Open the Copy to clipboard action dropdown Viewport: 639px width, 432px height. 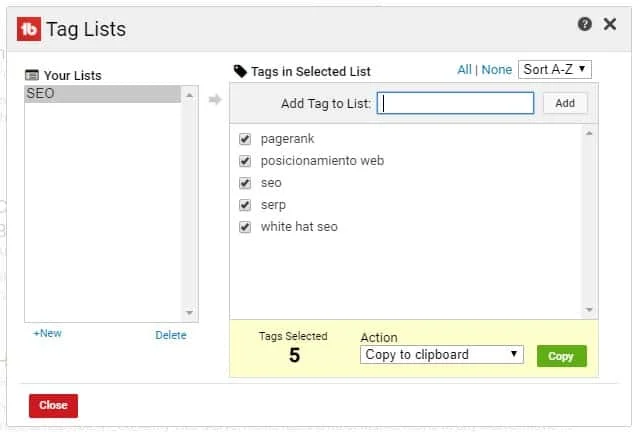pyautogui.click(x=442, y=355)
